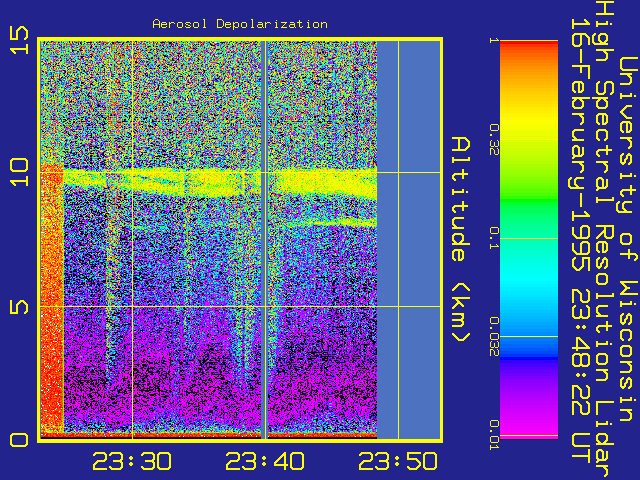Click the 'Altitude (km)' axis title
Screen dimensions: 640x480
point(461,239)
